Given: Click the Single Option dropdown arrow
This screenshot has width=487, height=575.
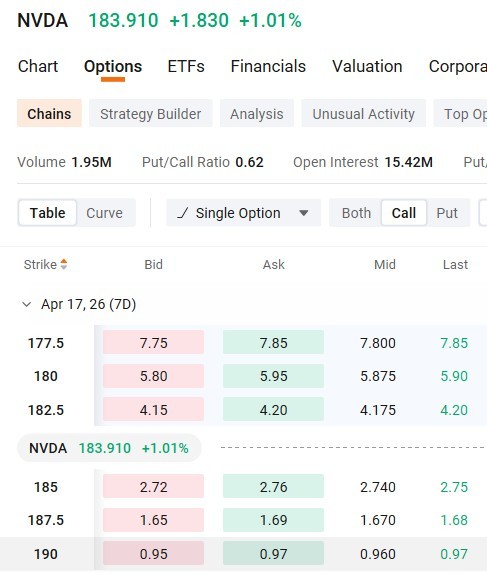Looking at the screenshot, I should (x=303, y=213).
